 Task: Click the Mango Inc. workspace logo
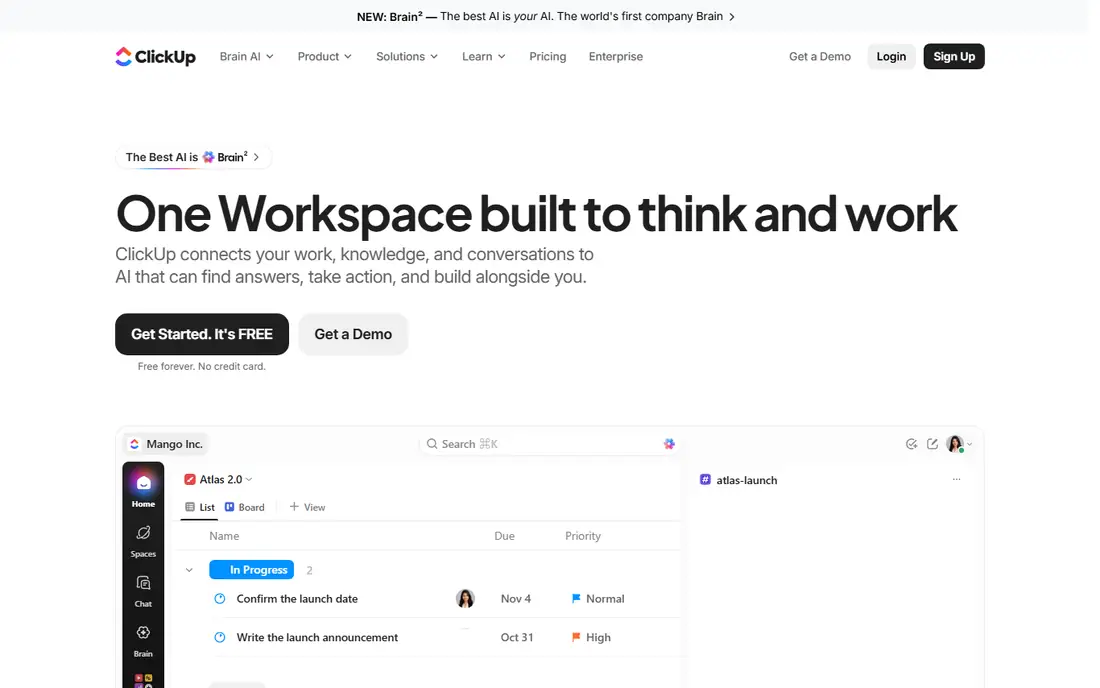[135, 444]
